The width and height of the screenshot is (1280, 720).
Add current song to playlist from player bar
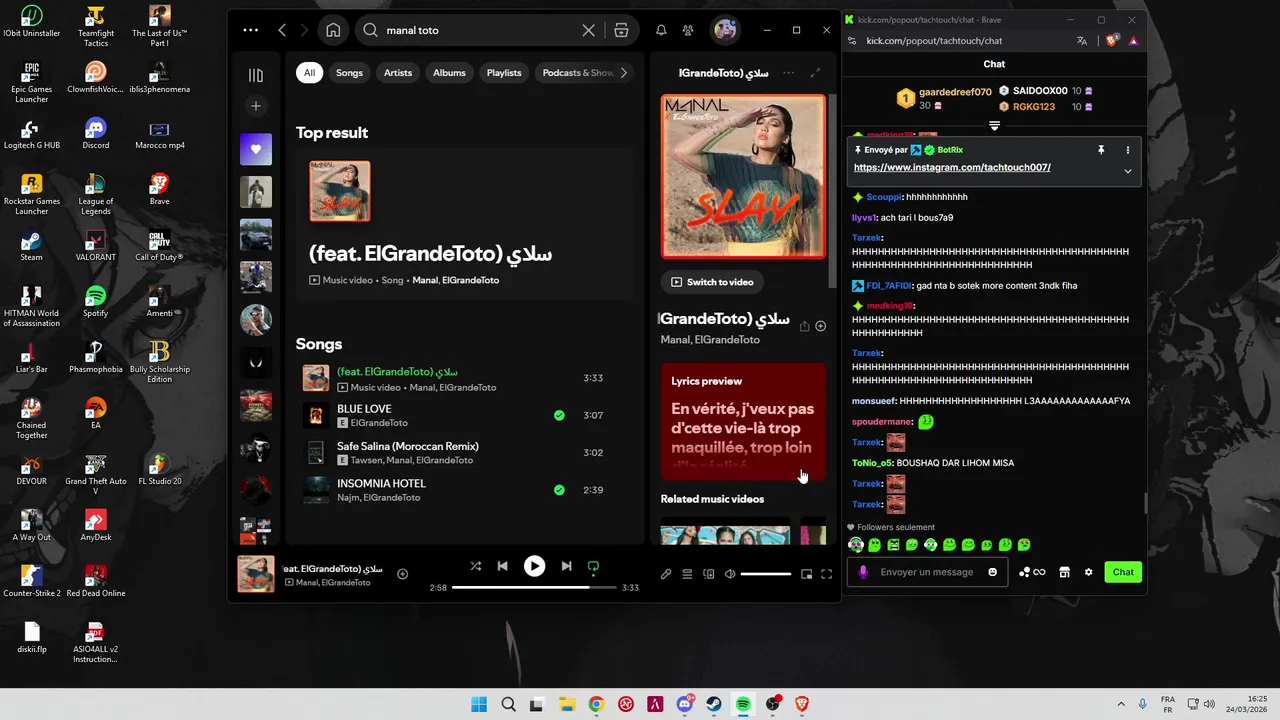[x=402, y=574]
